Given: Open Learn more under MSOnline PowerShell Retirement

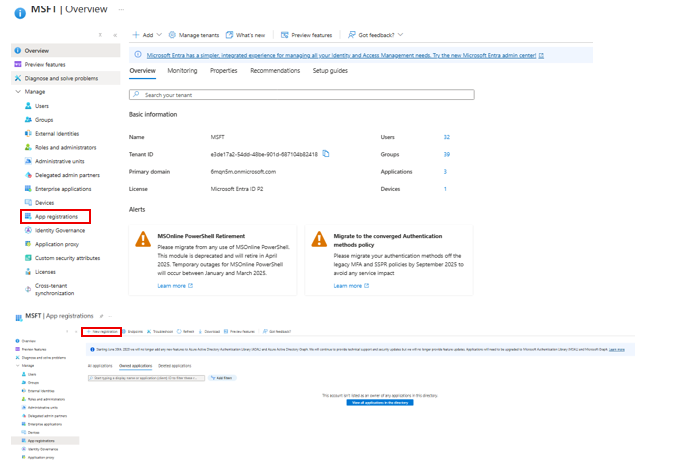Looking at the screenshot, I should coord(175,286).
